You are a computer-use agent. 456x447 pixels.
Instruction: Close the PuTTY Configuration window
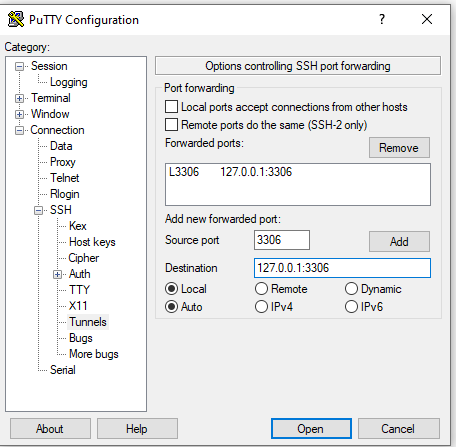click(x=427, y=19)
